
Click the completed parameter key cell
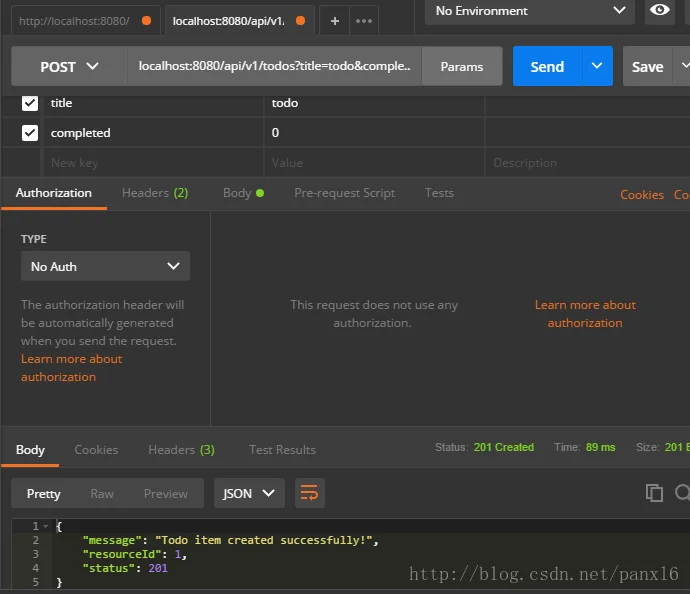153,133
